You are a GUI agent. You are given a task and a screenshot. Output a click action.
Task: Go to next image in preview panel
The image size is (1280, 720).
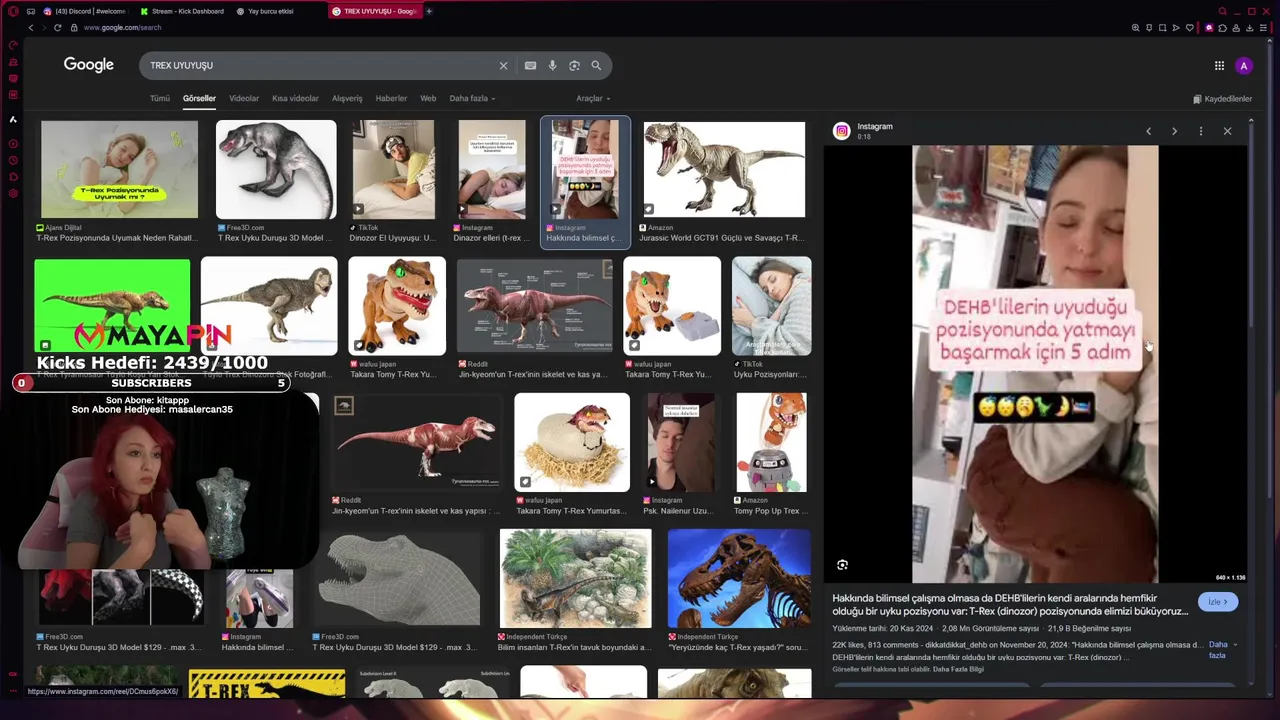[1174, 131]
